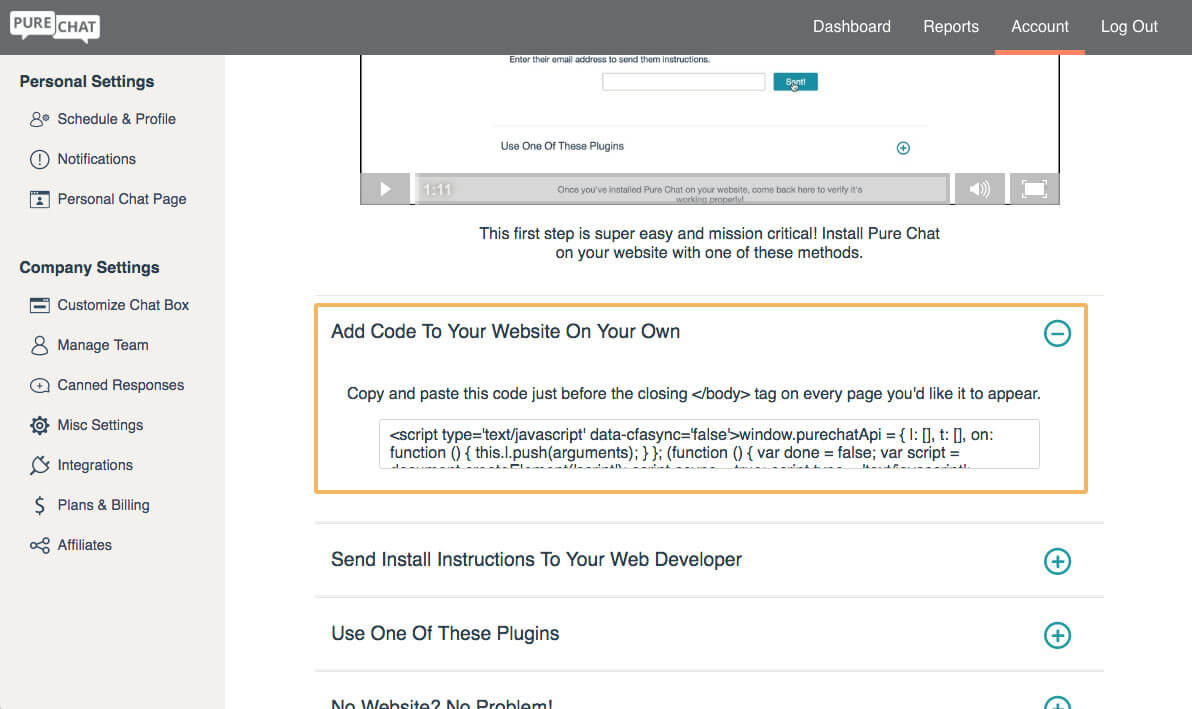Click the Manage Team person icon
Image resolution: width=1192 pixels, height=709 pixels.
[x=40, y=346]
